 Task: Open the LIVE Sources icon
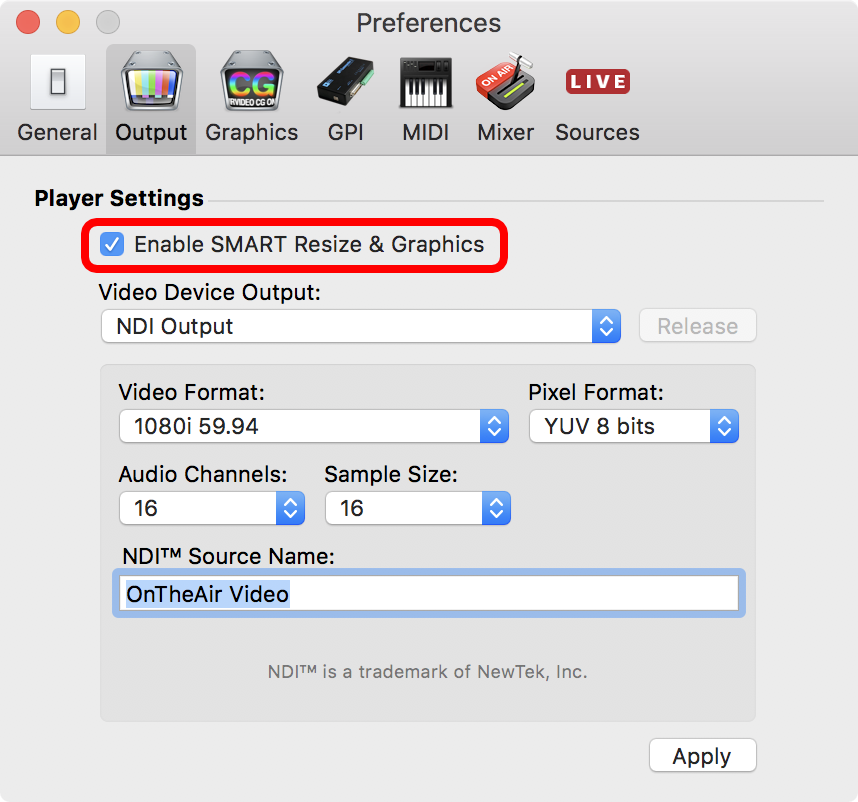(598, 82)
